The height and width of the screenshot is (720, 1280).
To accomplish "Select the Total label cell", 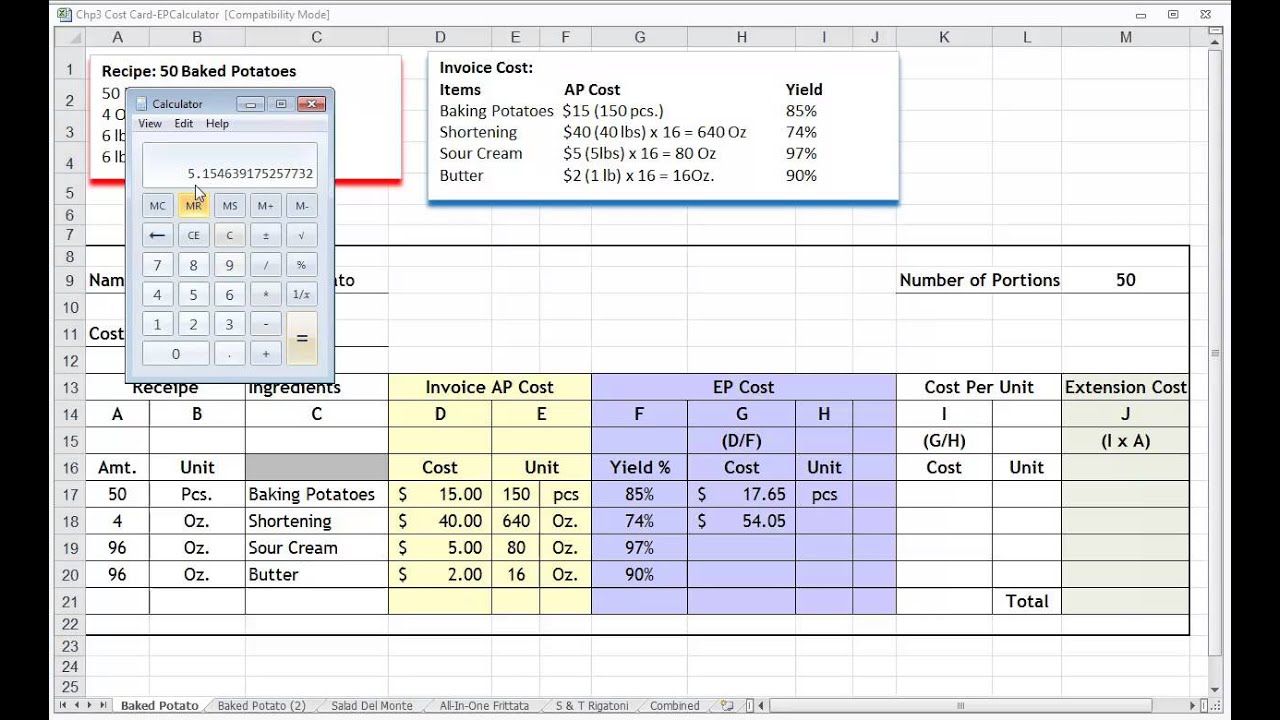I will [x=1027, y=601].
